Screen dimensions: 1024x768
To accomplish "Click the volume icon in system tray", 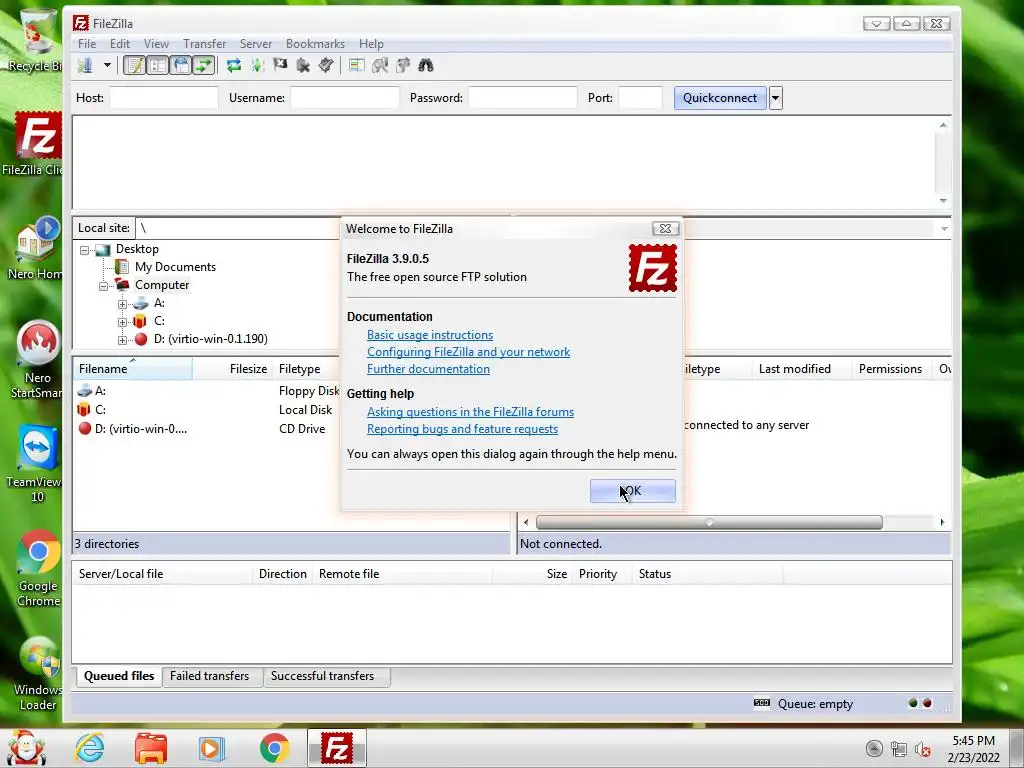I will pos(923,750).
